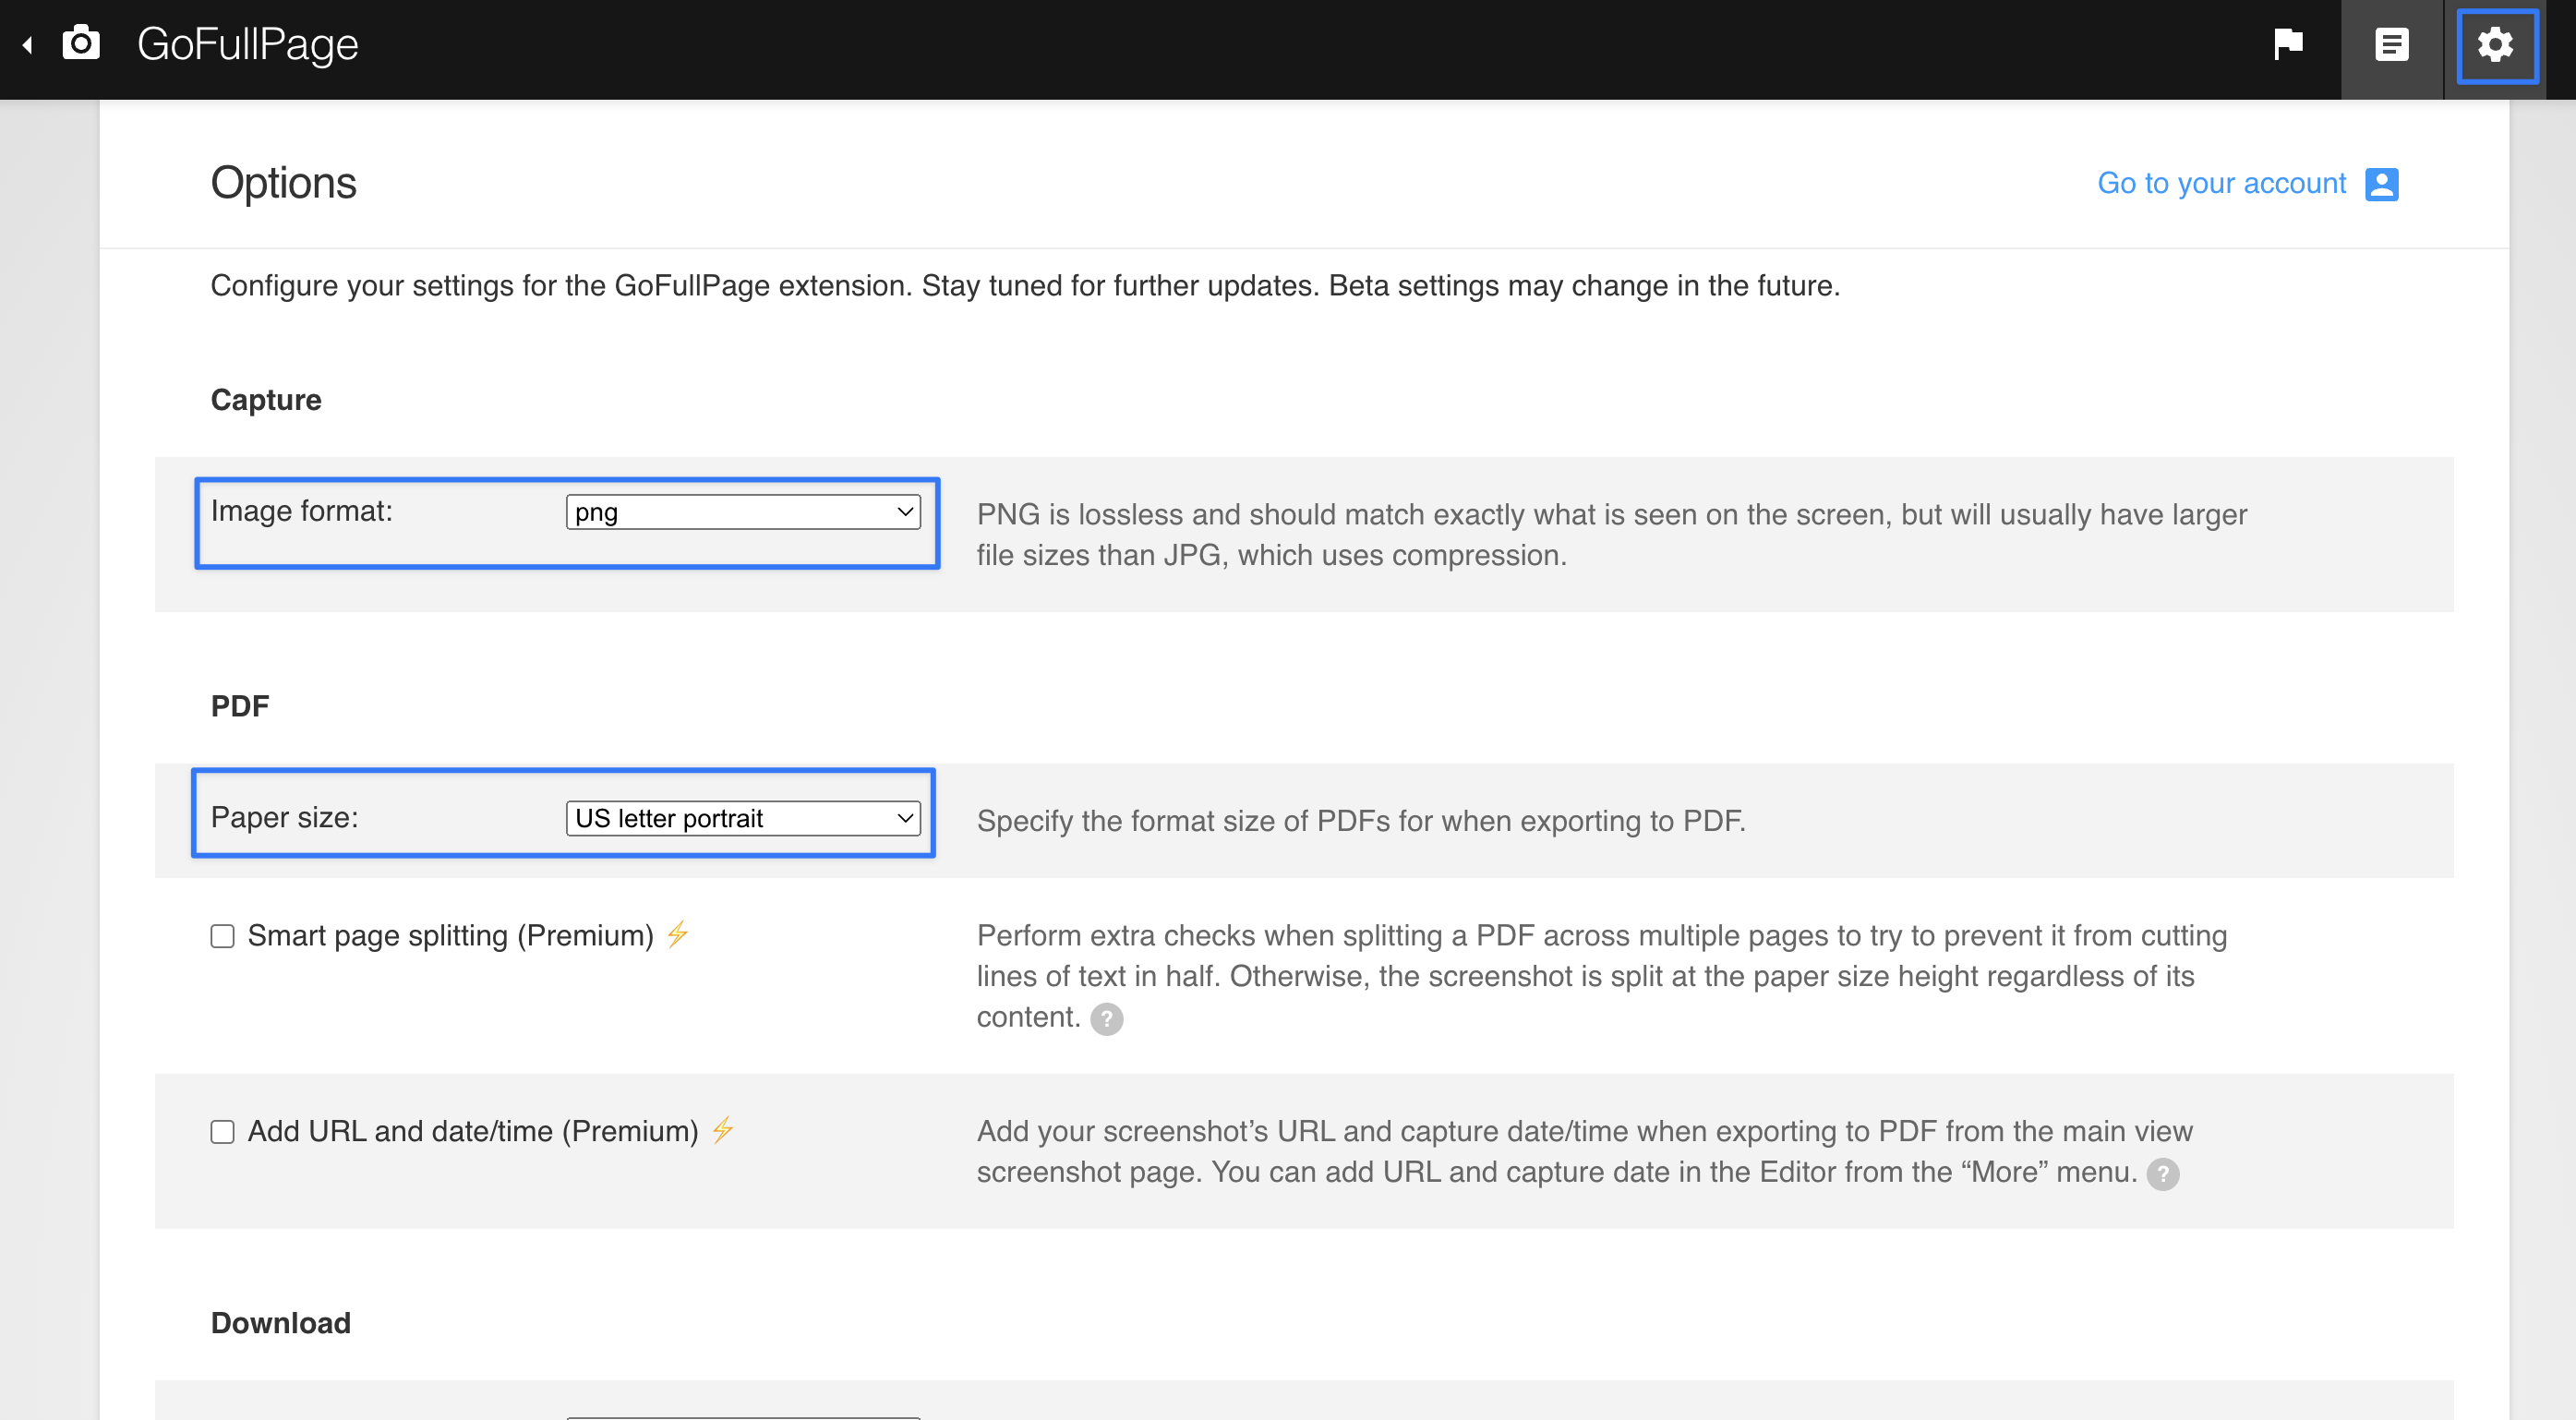The height and width of the screenshot is (1420, 2576).
Task: Open the Paper size dropdown
Action: point(743,818)
